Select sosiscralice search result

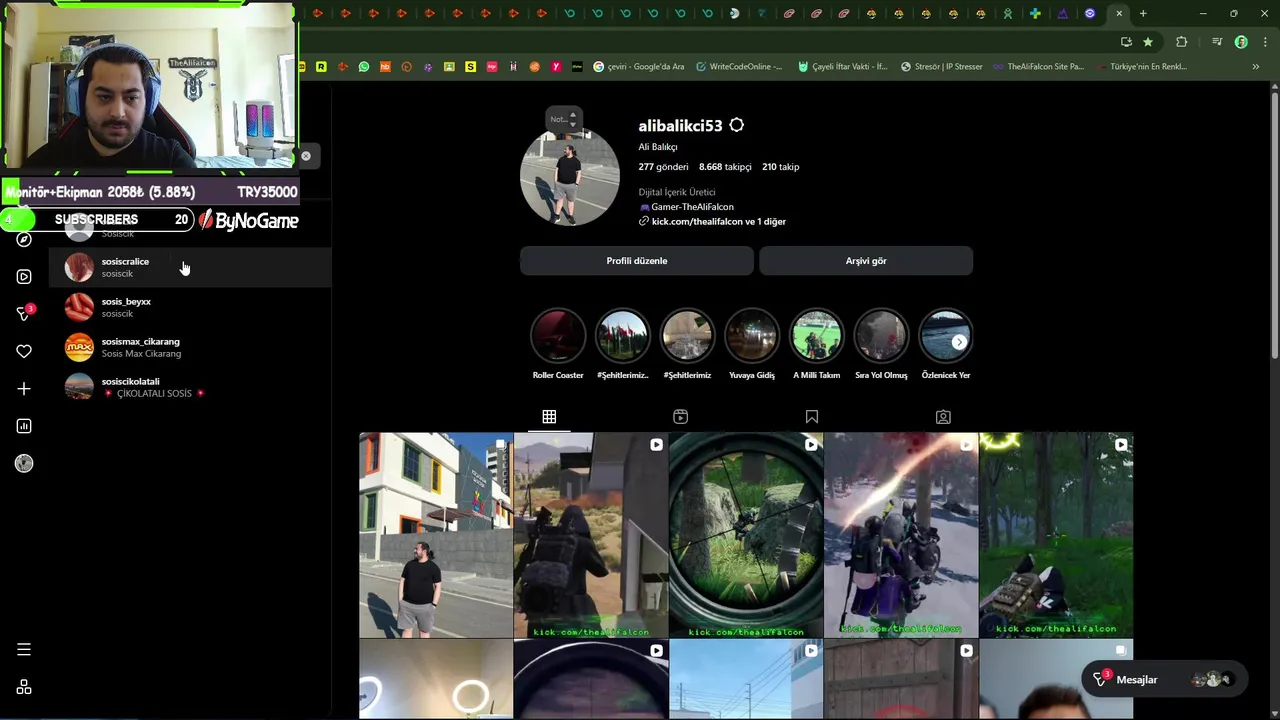coord(190,267)
